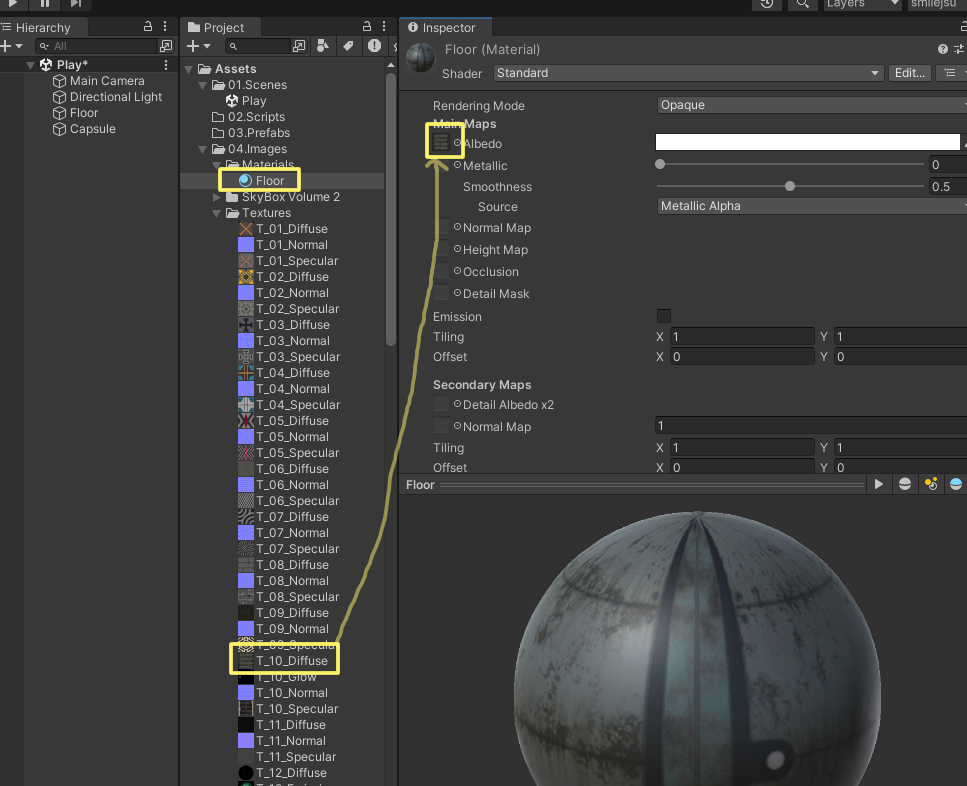Toggle the Hierarchy panel lock icon

click(148, 27)
